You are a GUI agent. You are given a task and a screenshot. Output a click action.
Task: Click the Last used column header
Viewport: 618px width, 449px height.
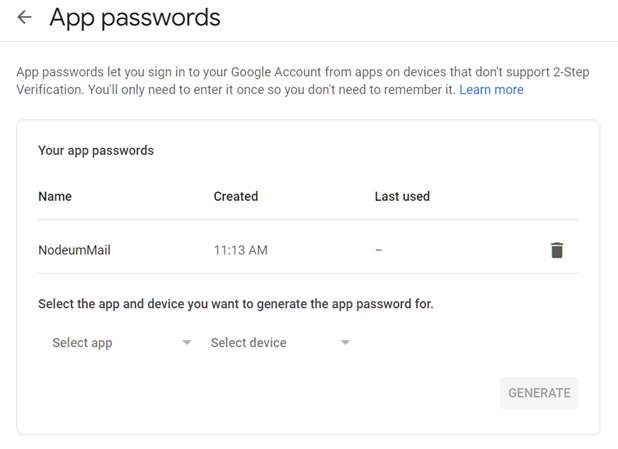click(402, 196)
